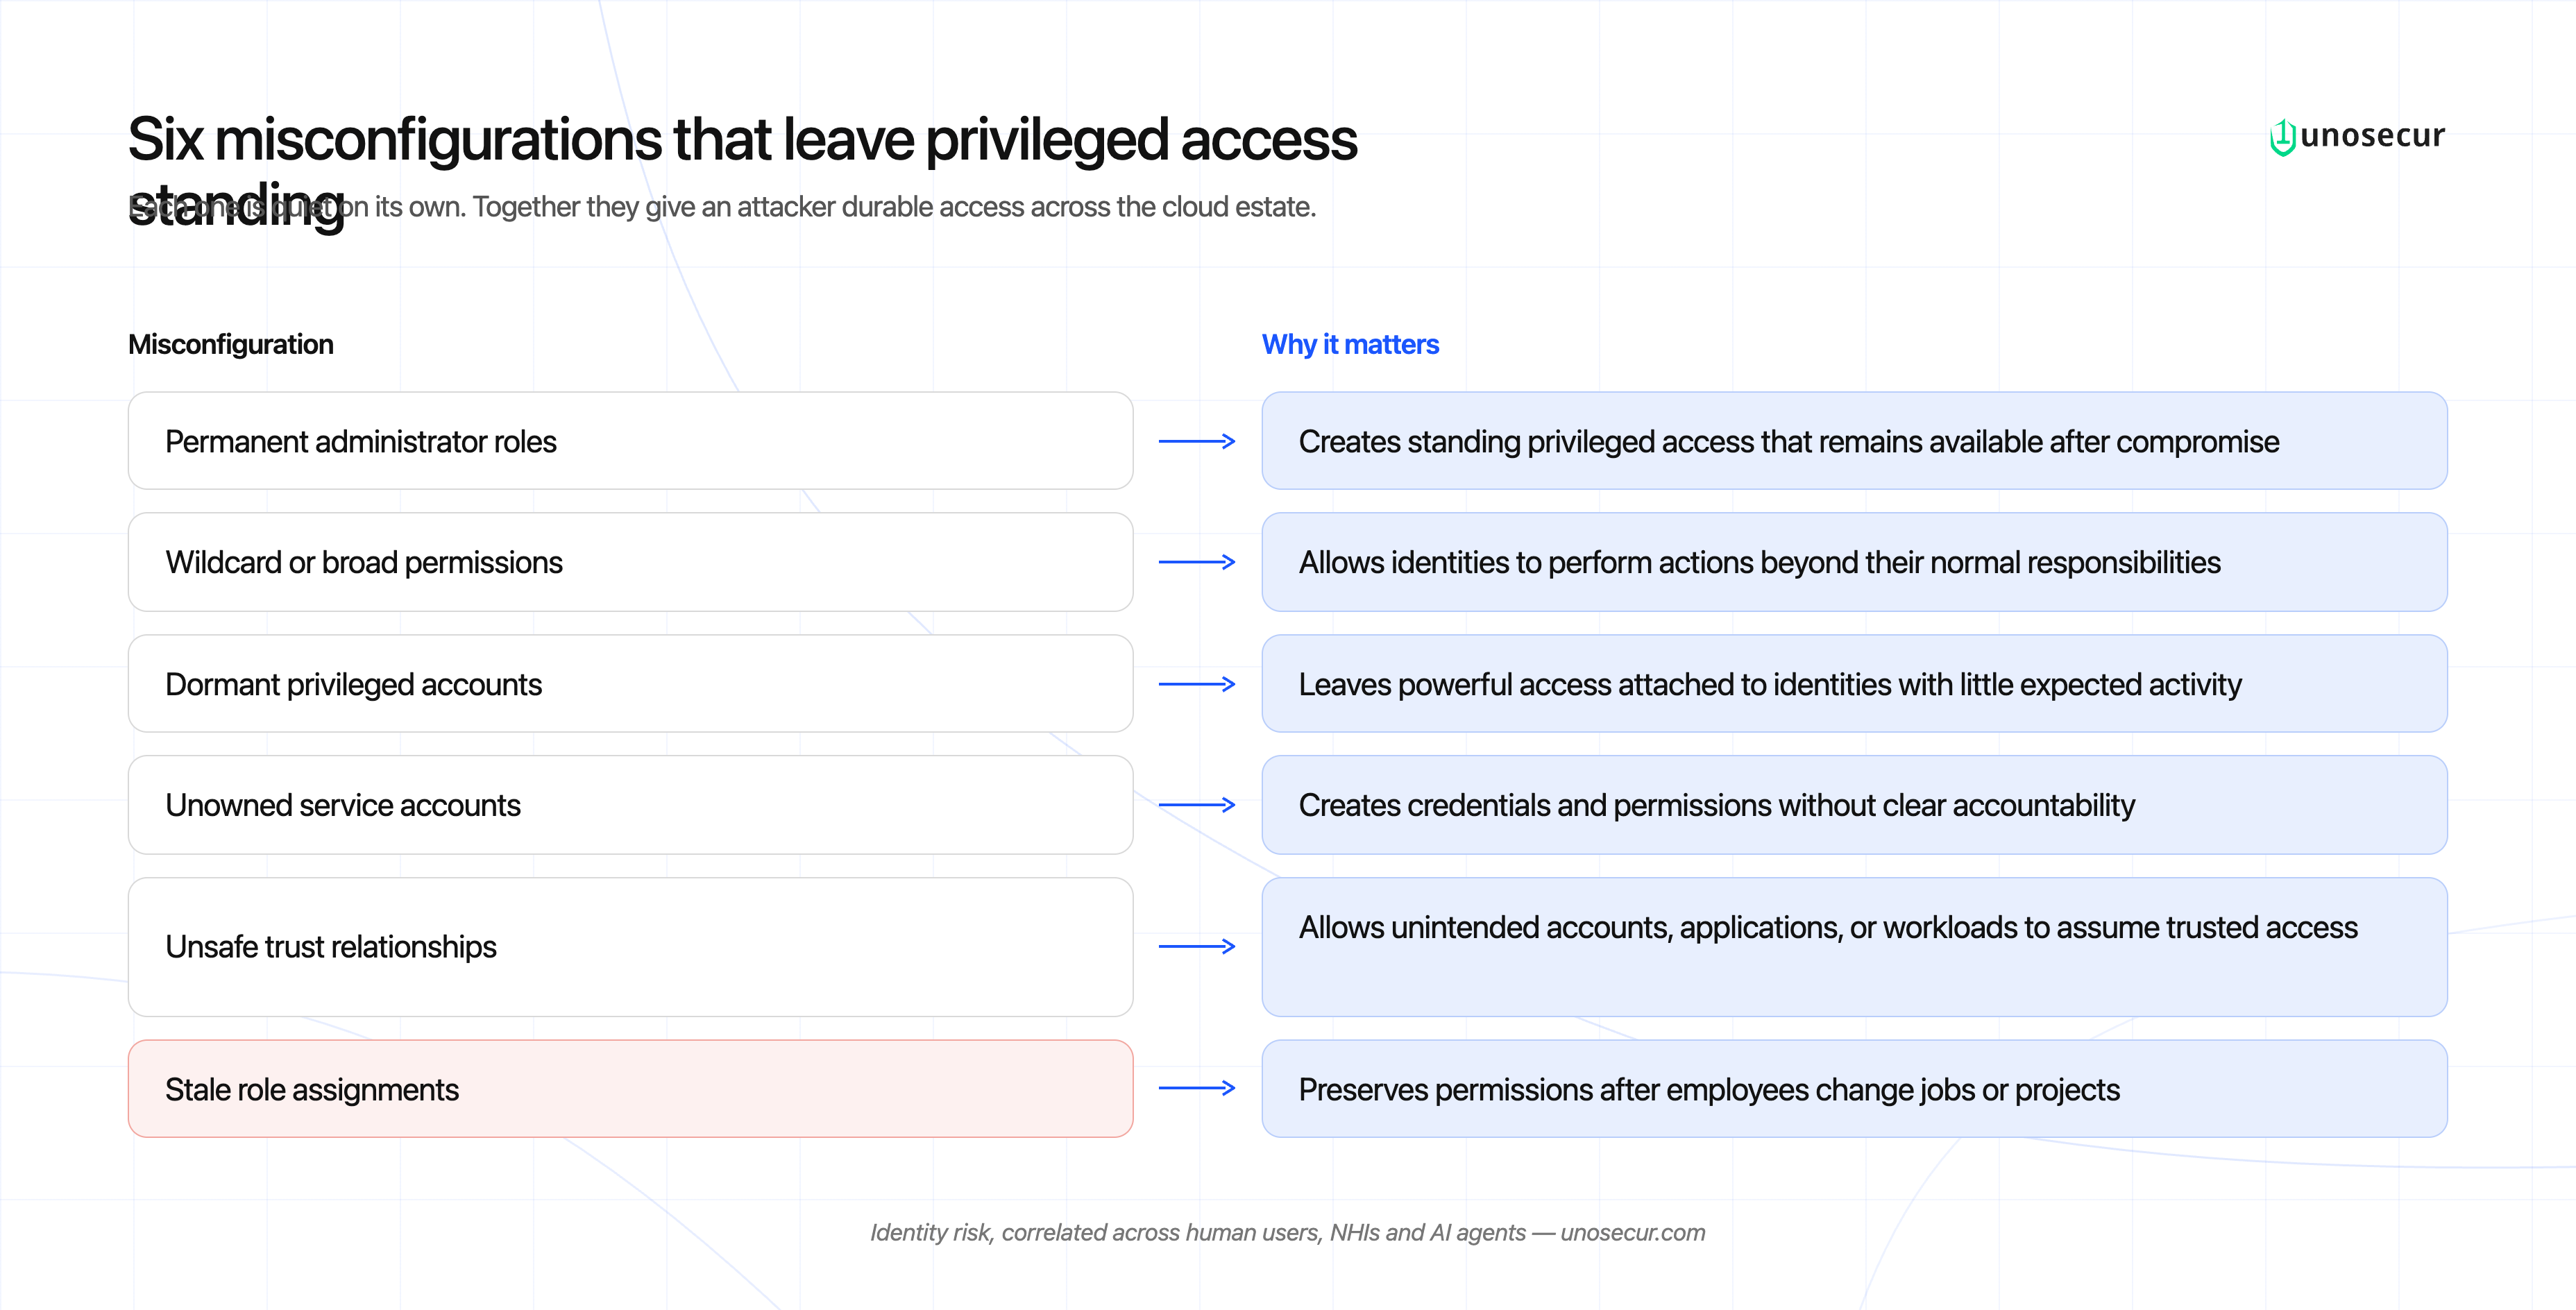
Task: Click the Misconfiguration column heading
Action: click(x=231, y=344)
